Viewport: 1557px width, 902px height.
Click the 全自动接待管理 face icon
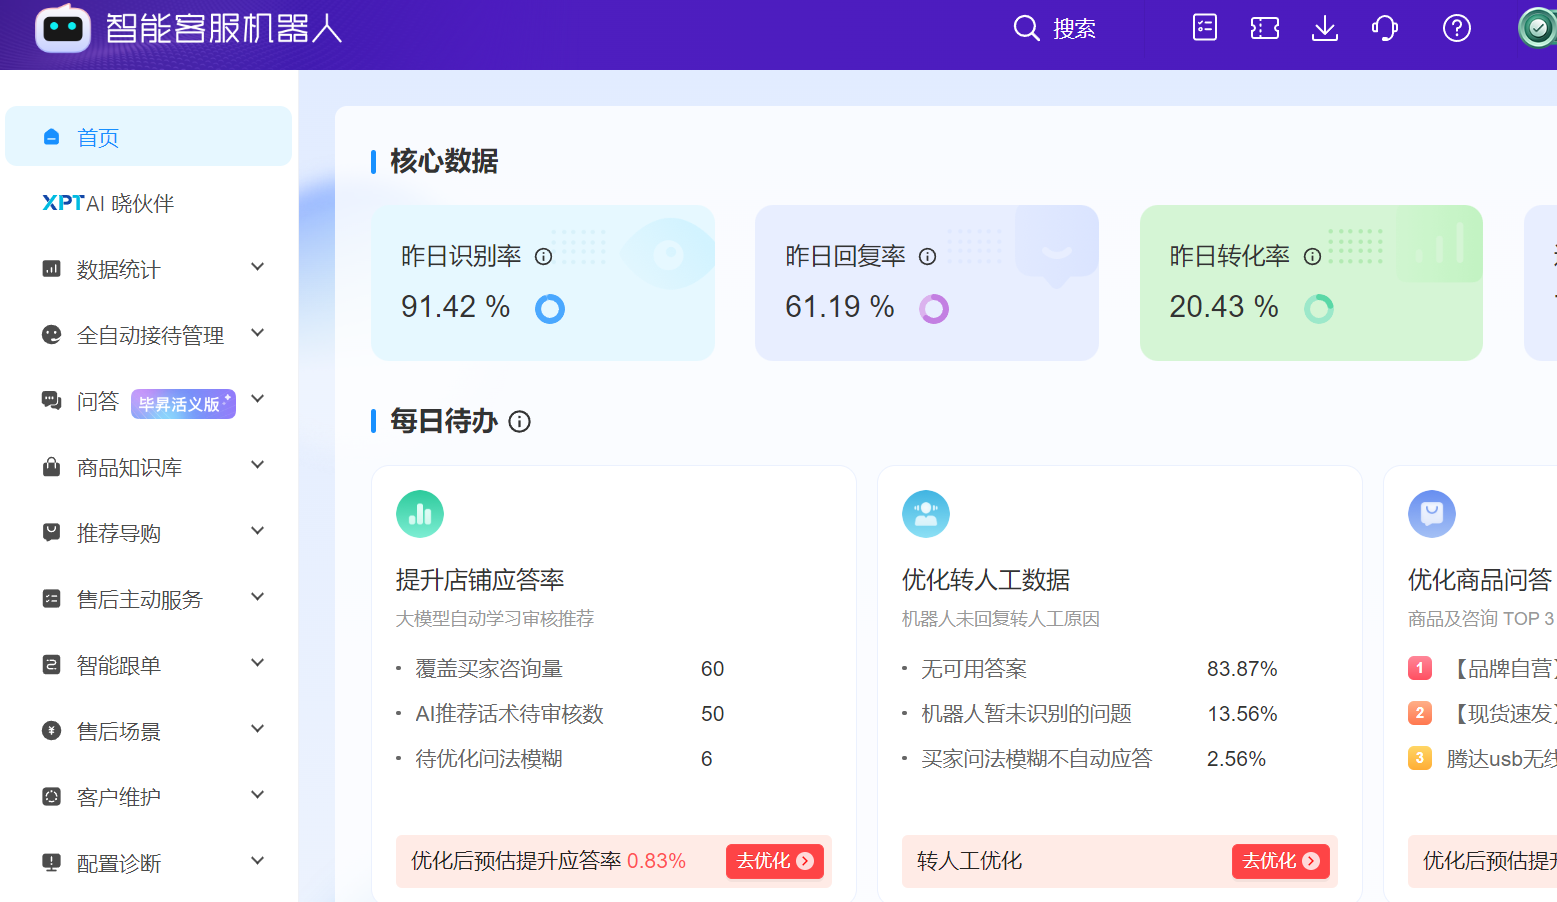(x=51, y=334)
